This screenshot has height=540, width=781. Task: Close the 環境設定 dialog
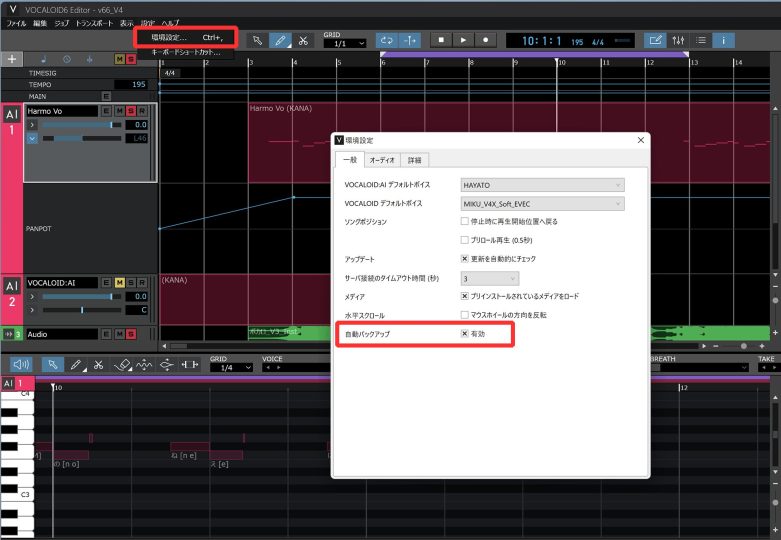click(x=641, y=140)
